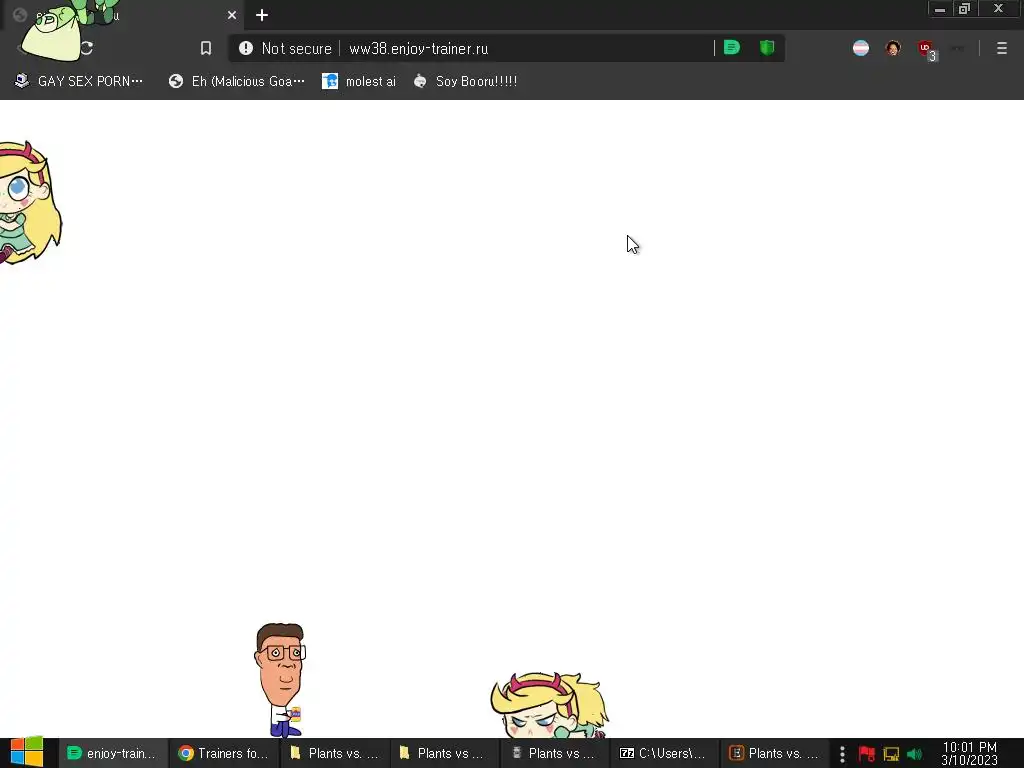This screenshot has width=1024, height=768.
Task: Close the current browser tab
Action: [x=232, y=15]
